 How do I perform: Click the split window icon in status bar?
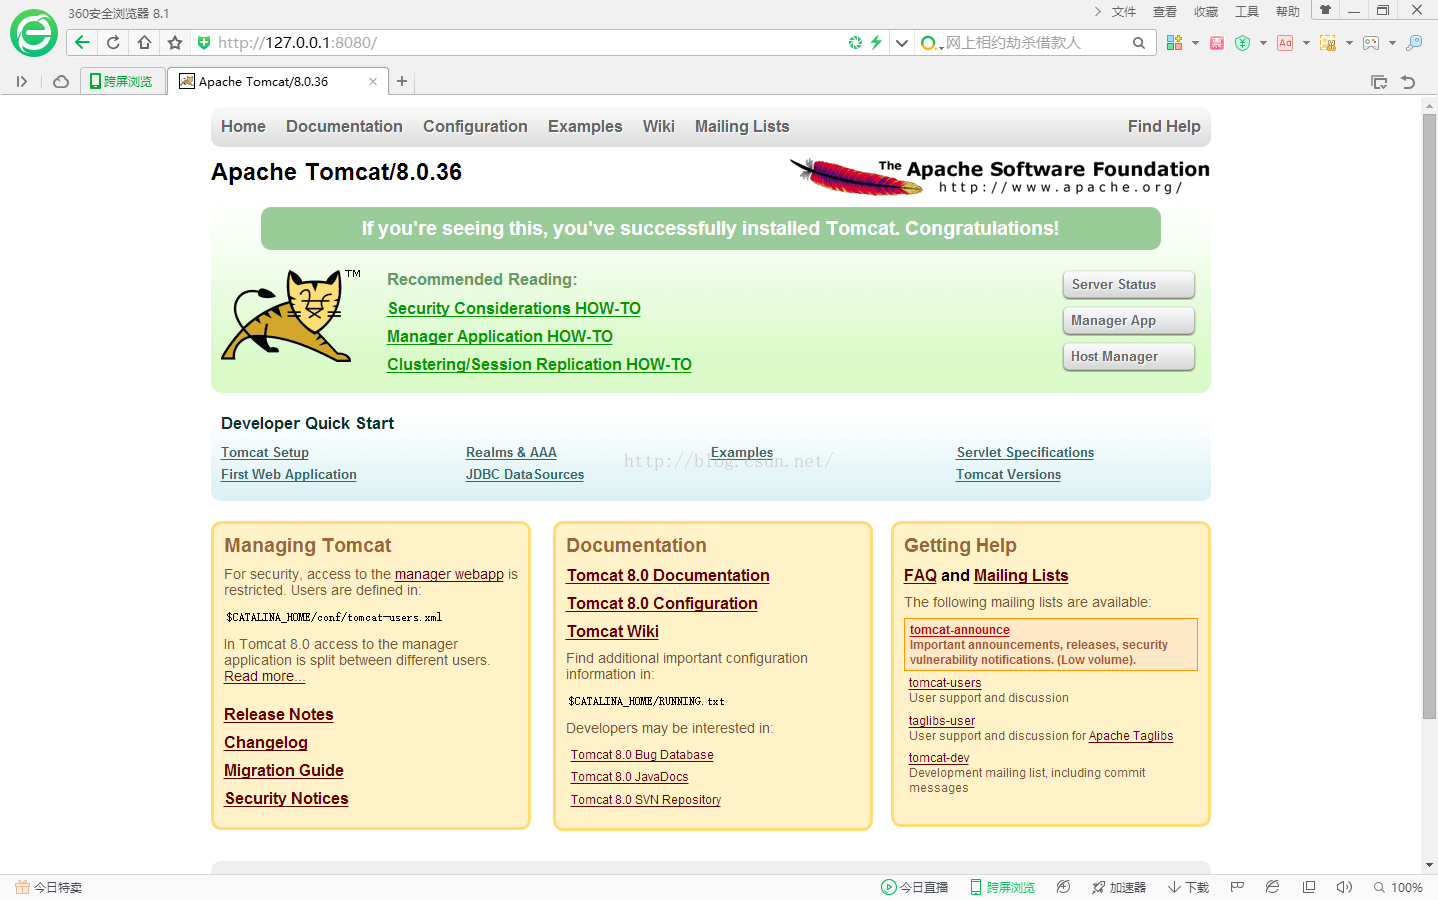tap(1309, 887)
